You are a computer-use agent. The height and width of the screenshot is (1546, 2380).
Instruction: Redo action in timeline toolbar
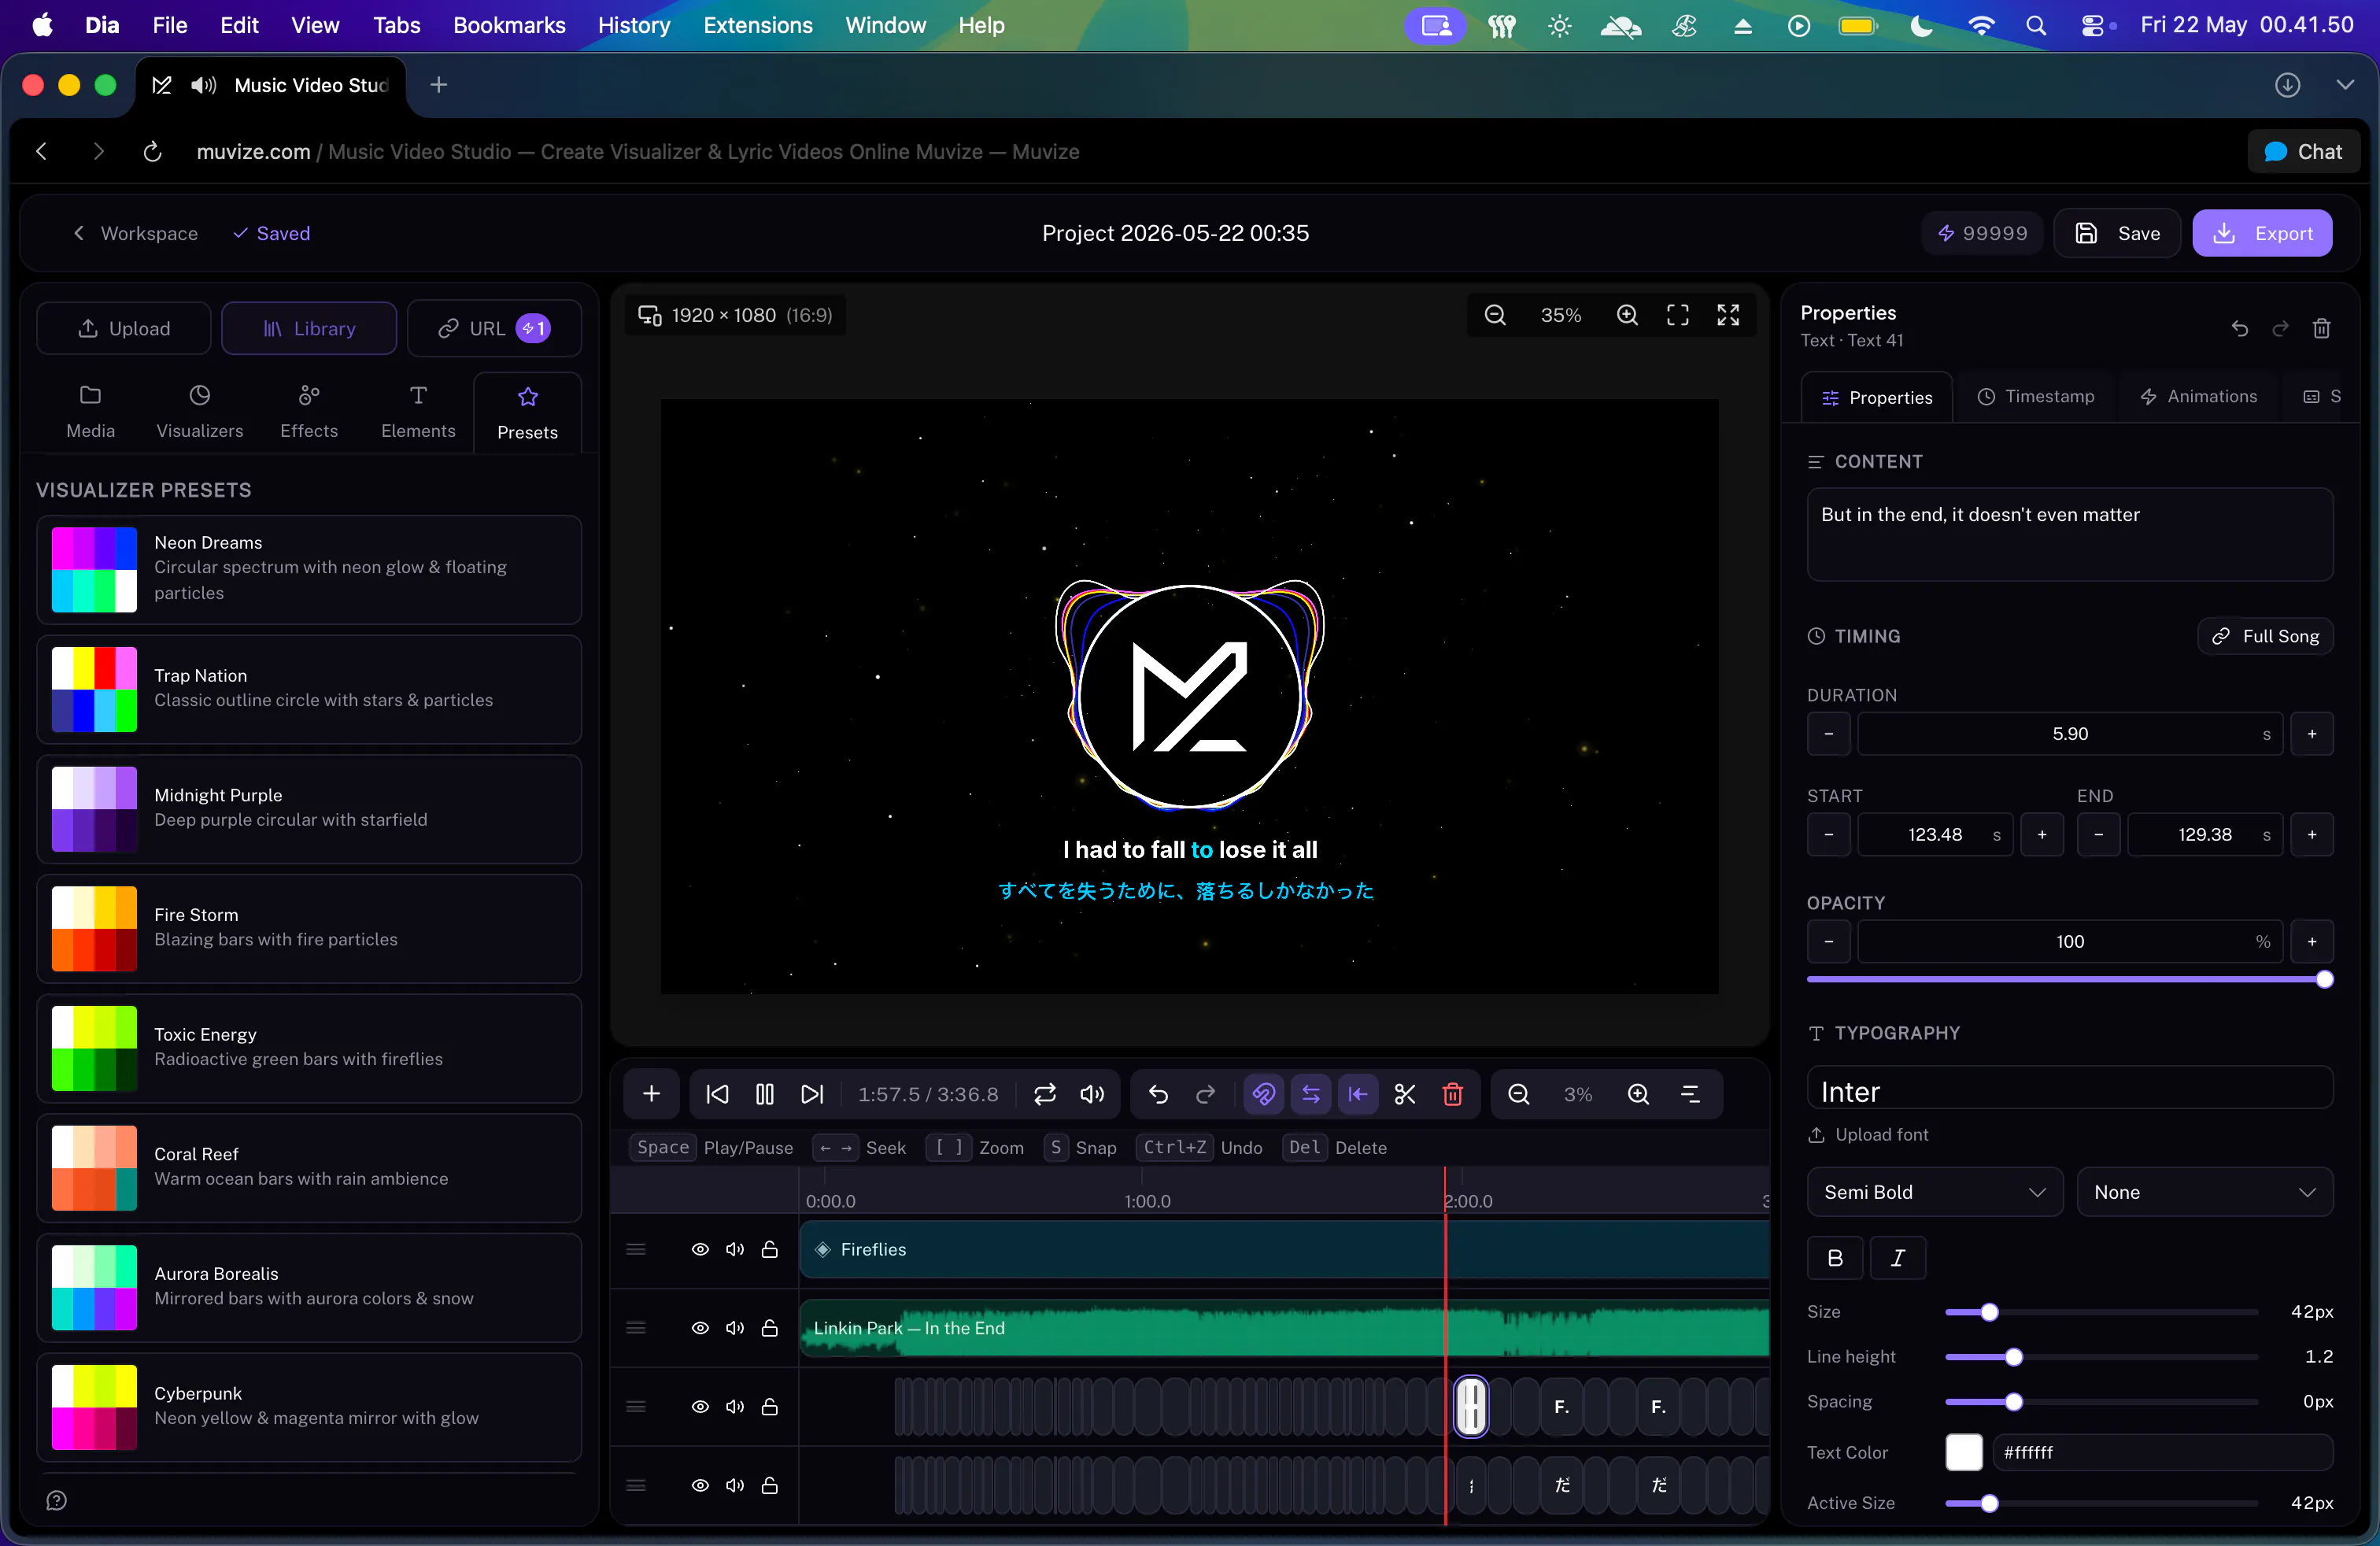(1206, 1094)
